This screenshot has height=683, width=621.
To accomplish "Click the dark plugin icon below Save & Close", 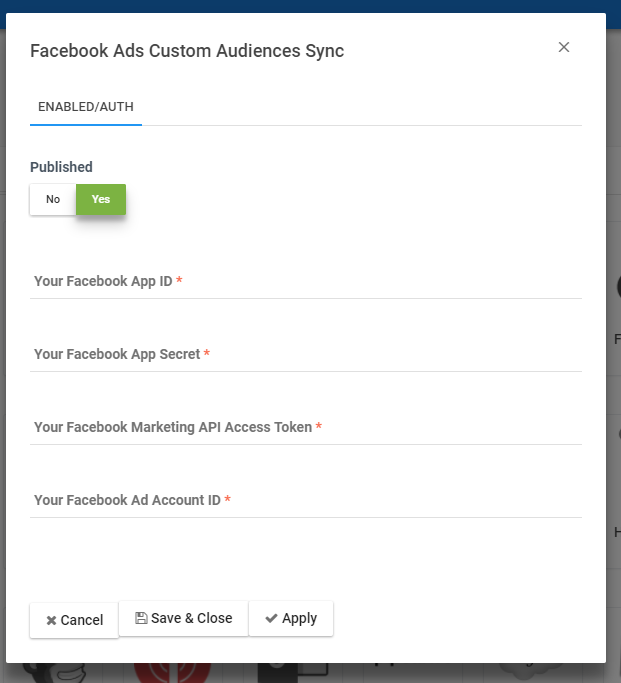I will tap(280, 672).
